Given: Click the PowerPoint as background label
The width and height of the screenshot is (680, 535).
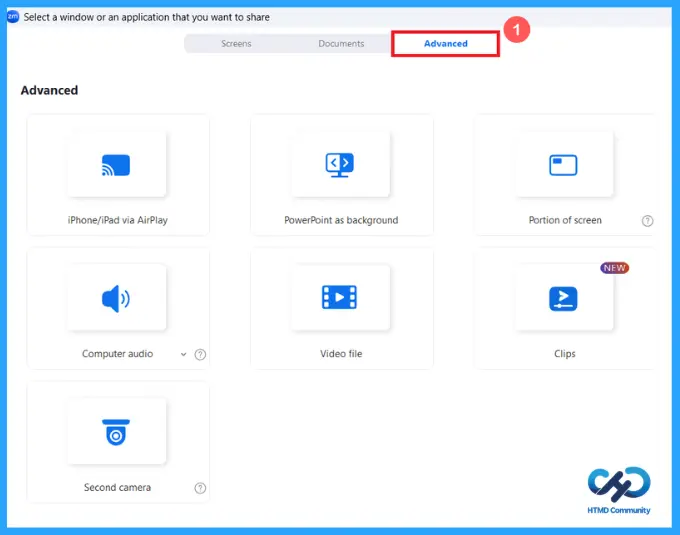Looking at the screenshot, I should pyautogui.click(x=341, y=220).
